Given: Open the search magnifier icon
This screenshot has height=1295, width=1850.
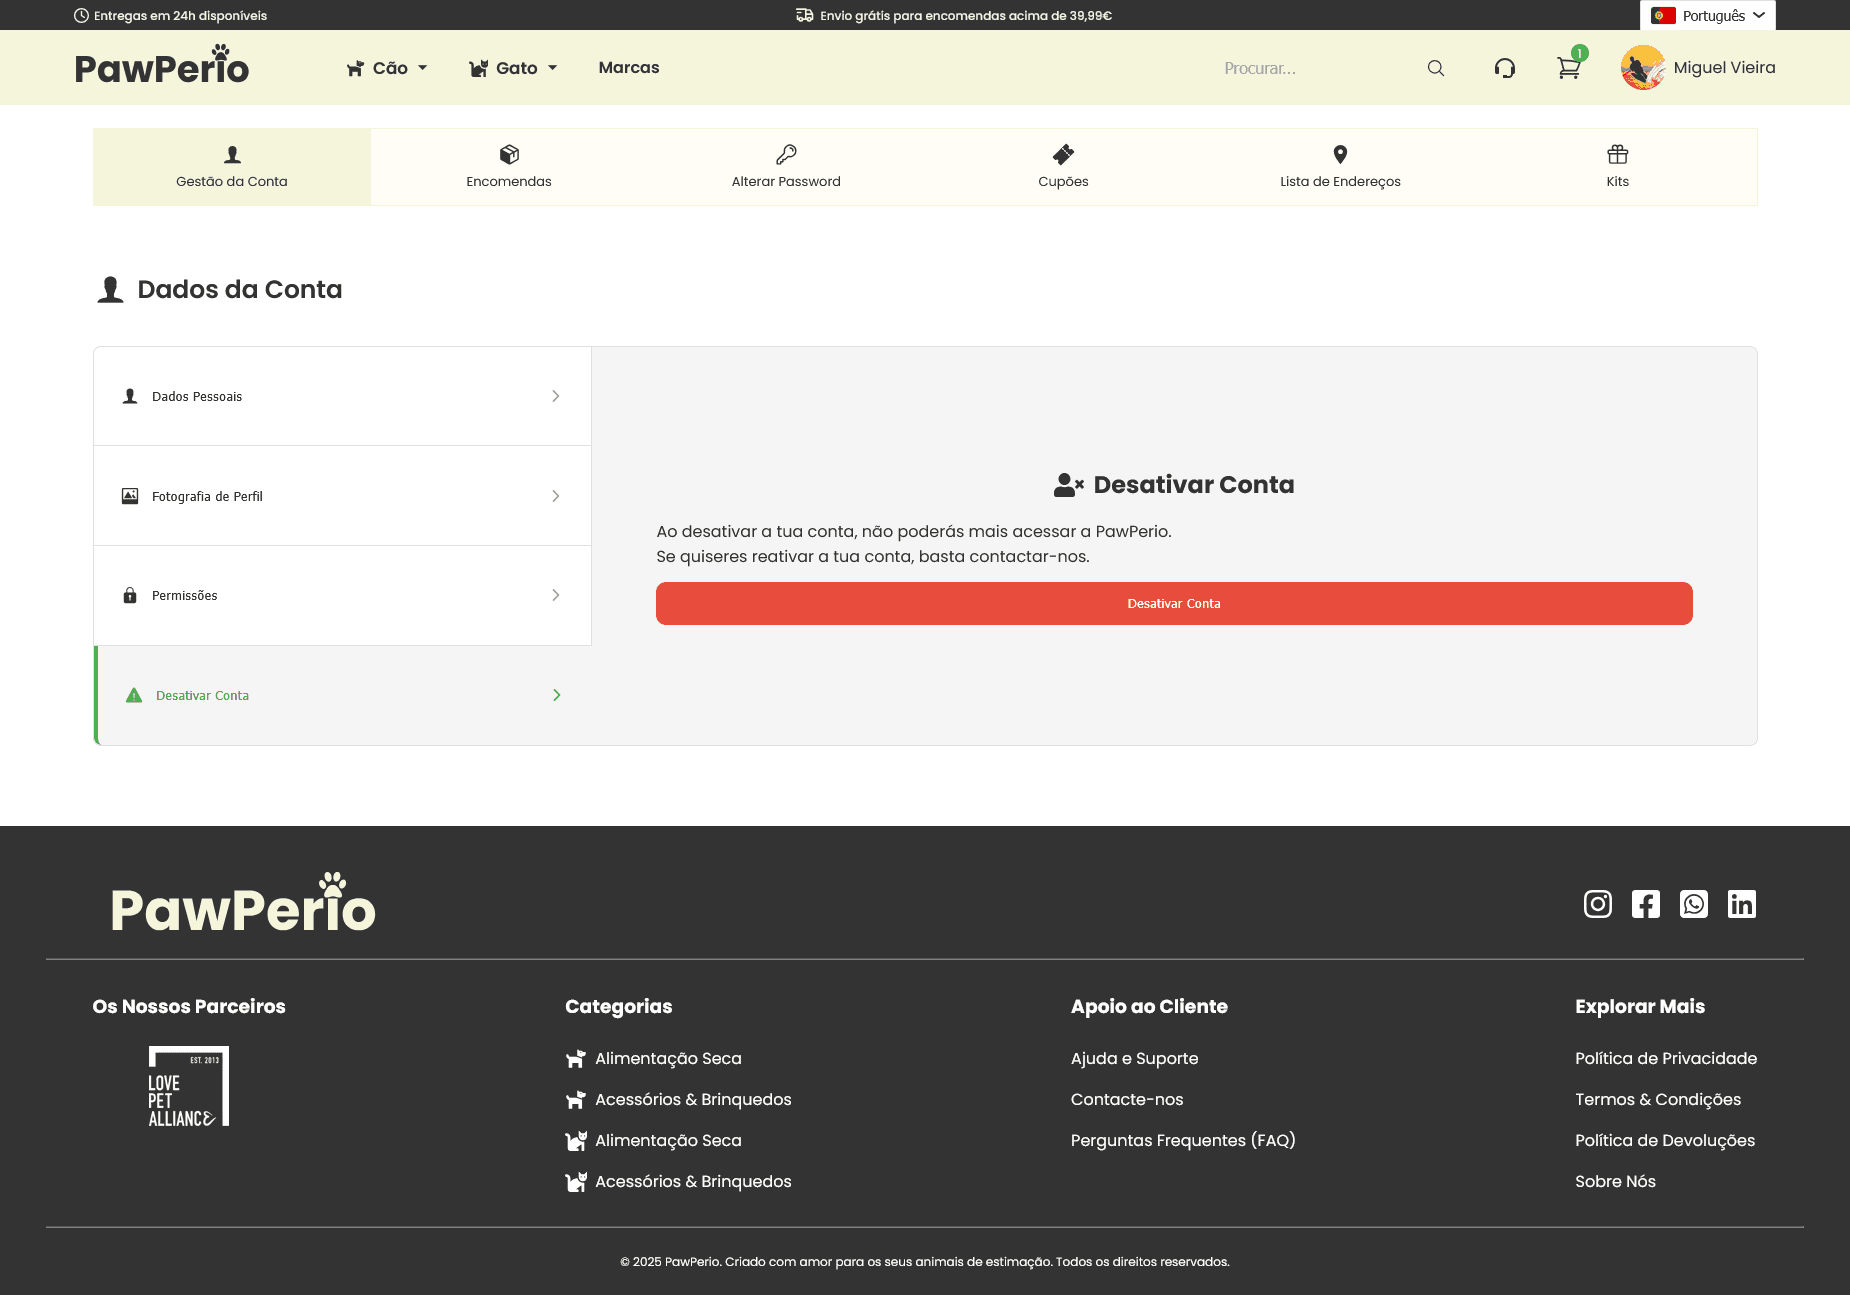Looking at the screenshot, I should coord(1436,67).
